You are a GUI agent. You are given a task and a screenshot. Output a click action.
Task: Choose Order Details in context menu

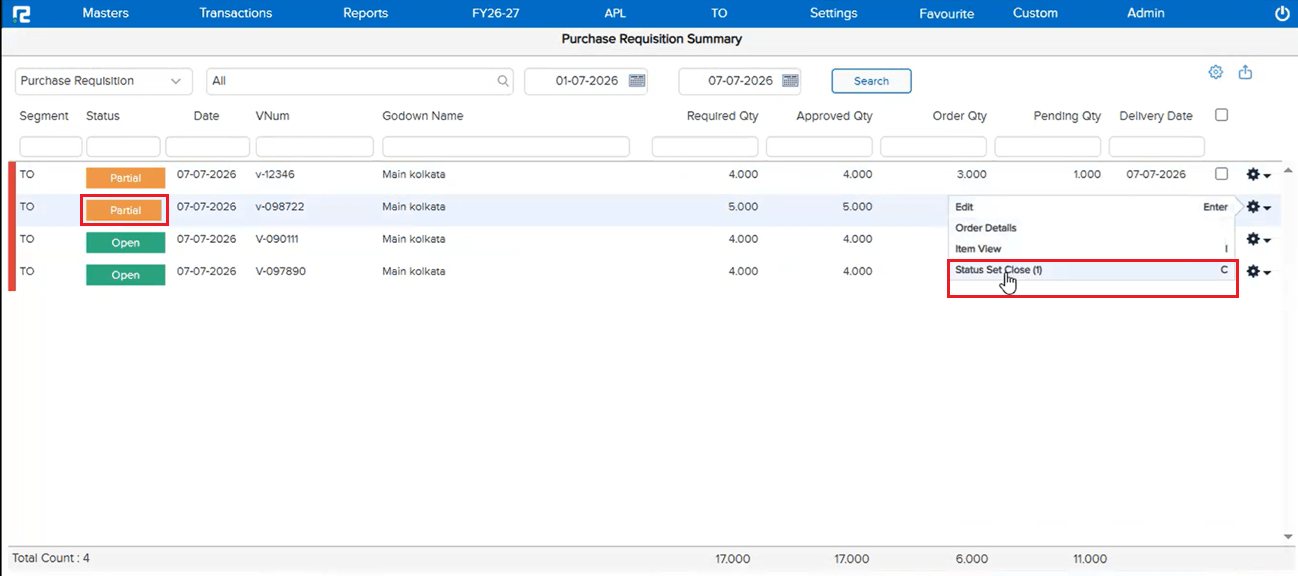[x=1092, y=228]
